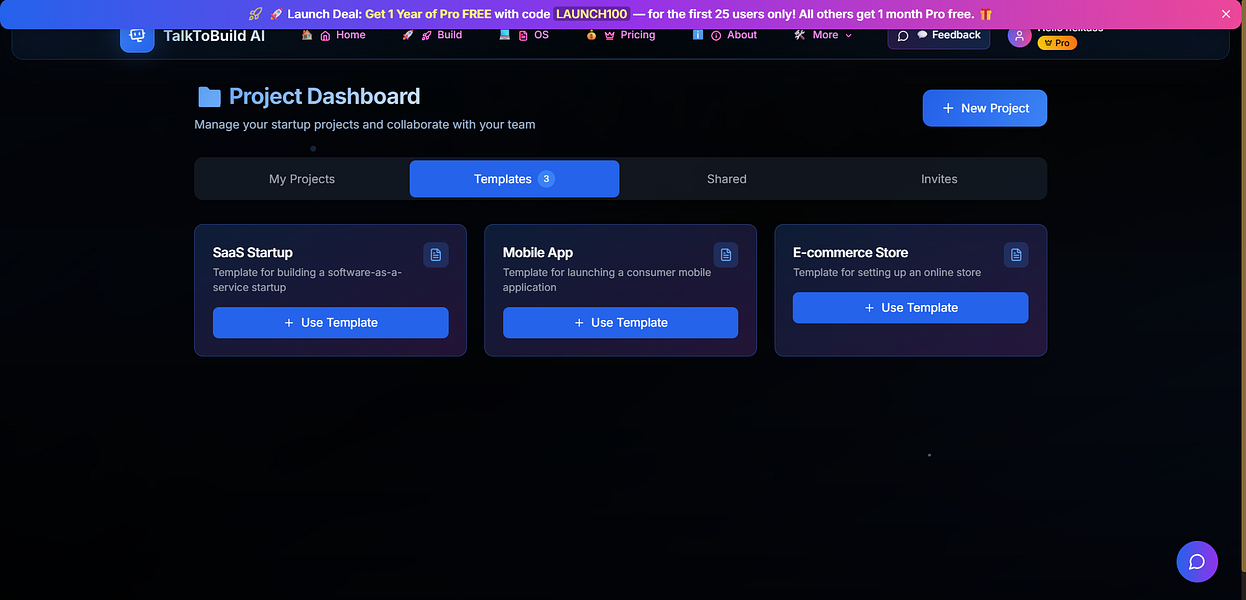The height and width of the screenshot is (600, 1246).
Task: Use the E-commerce Store template
Action: [x=911, y=308]
